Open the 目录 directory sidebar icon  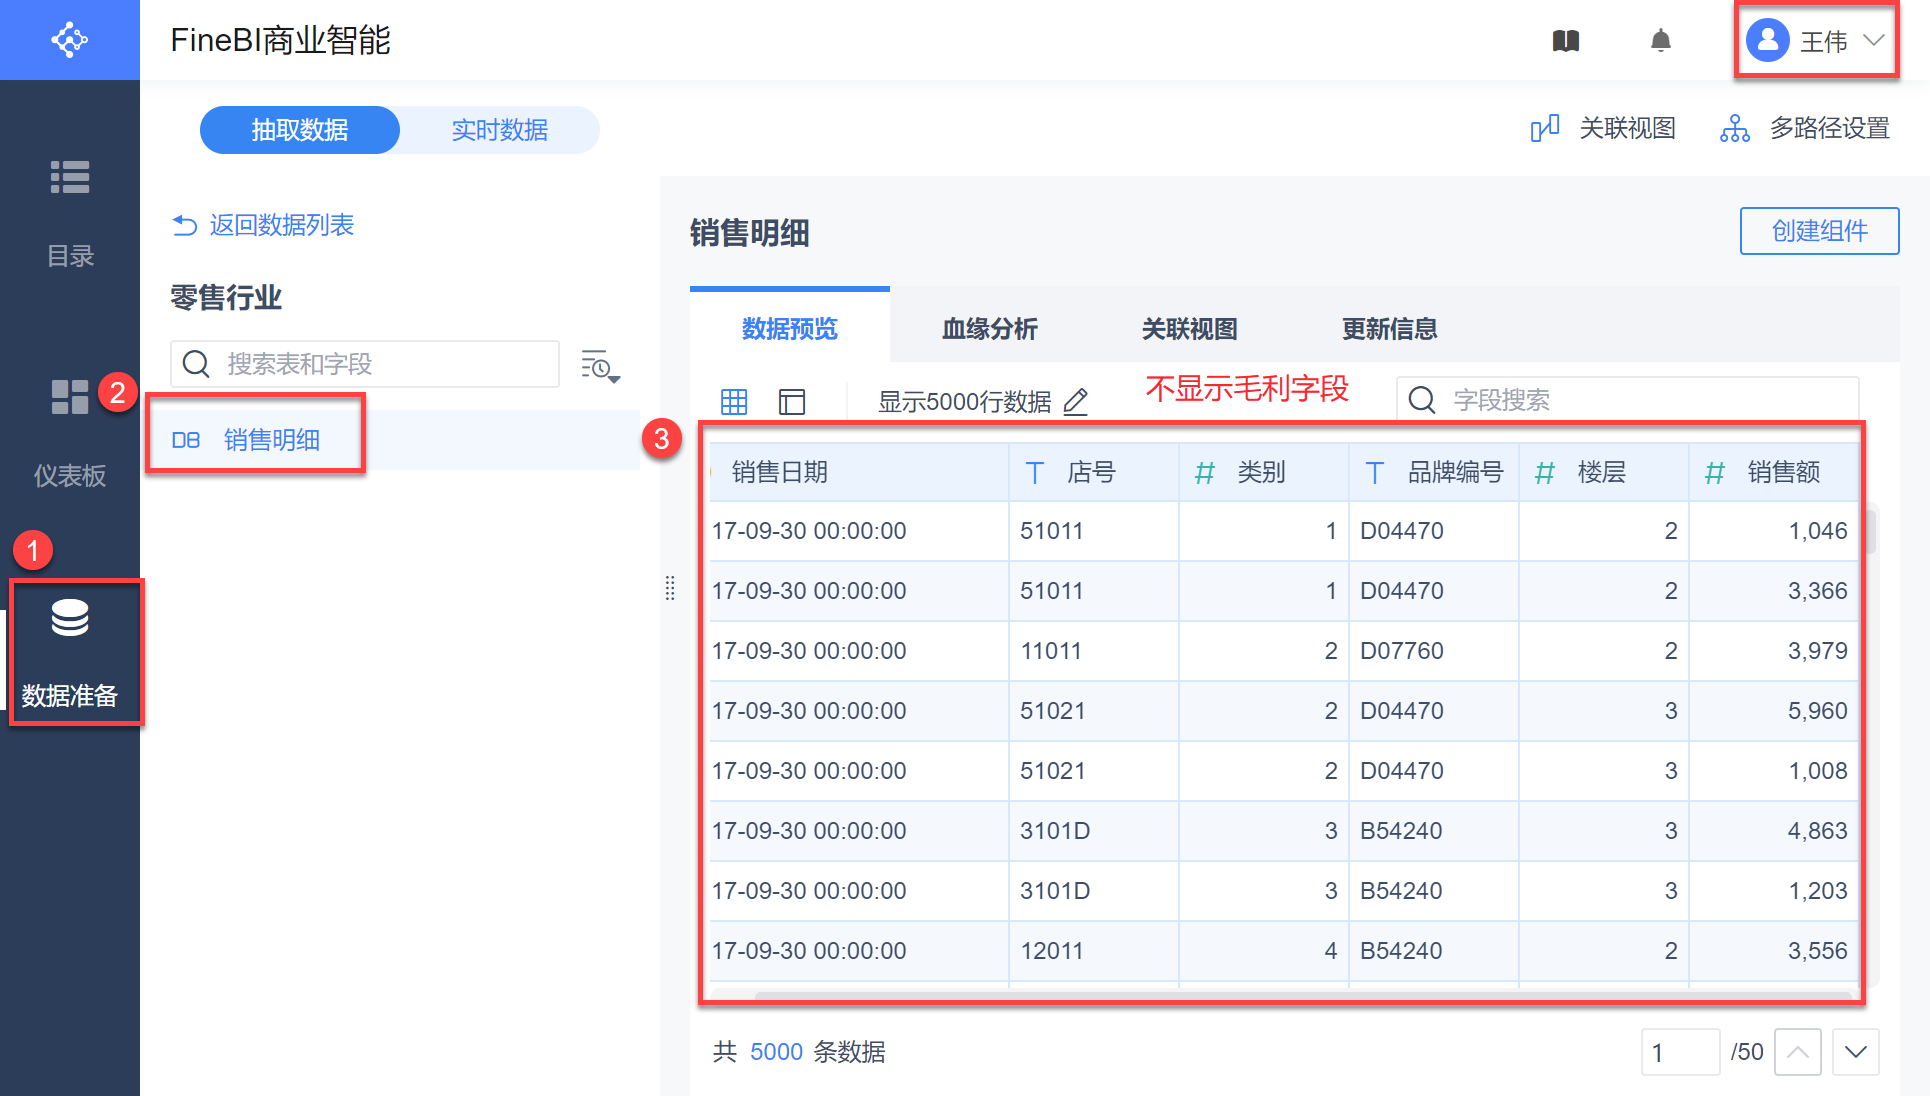(70, 178)
